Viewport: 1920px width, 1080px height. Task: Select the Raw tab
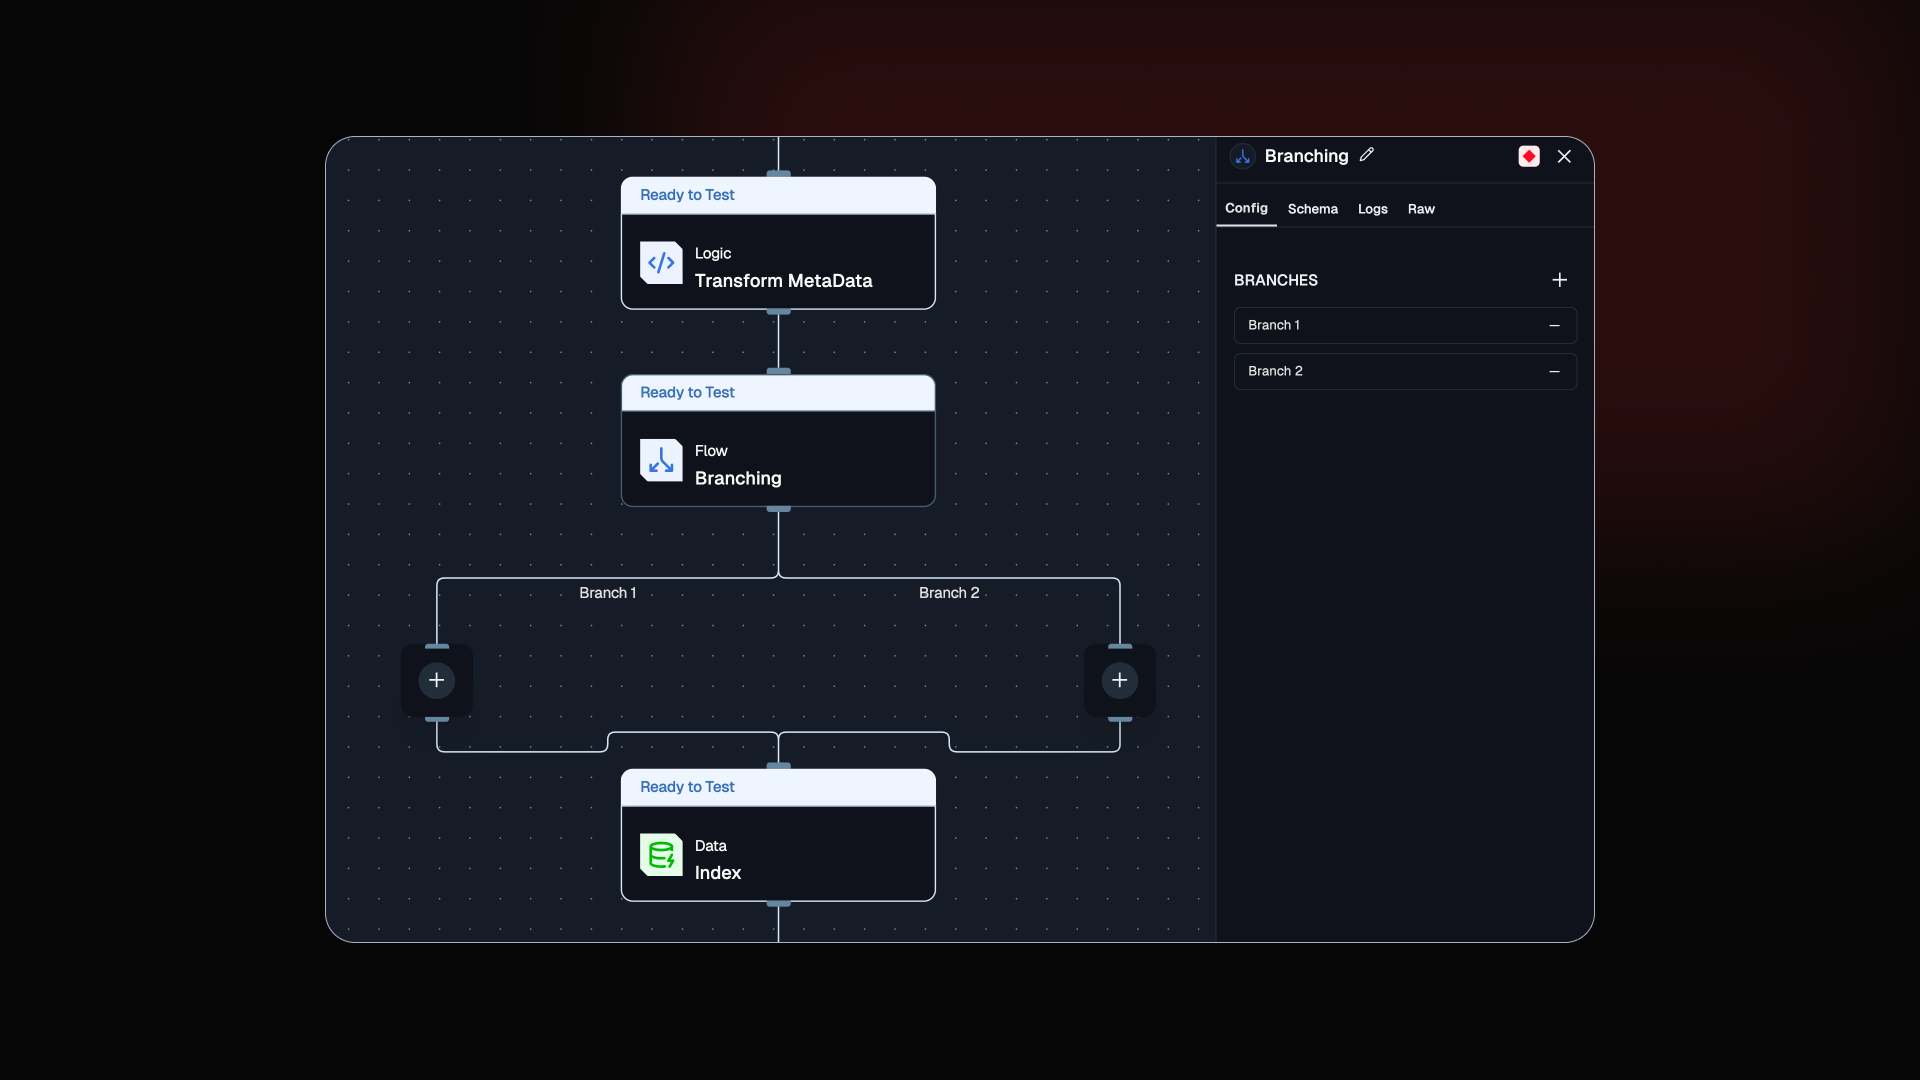(1421, 209)
